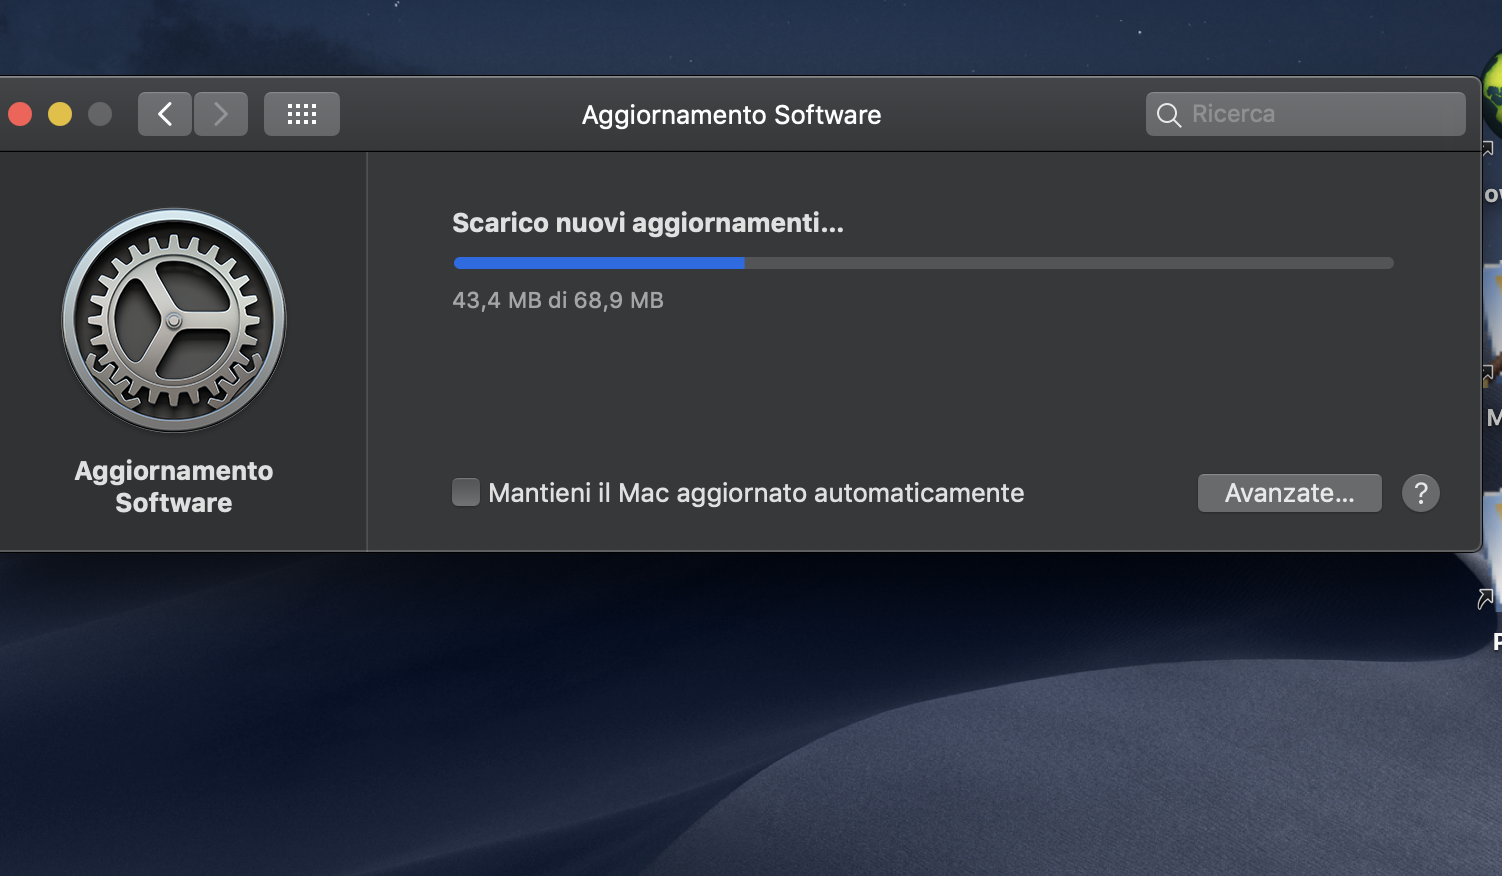Click the blue filled part of download progress bar

click(x=599, y=263)
